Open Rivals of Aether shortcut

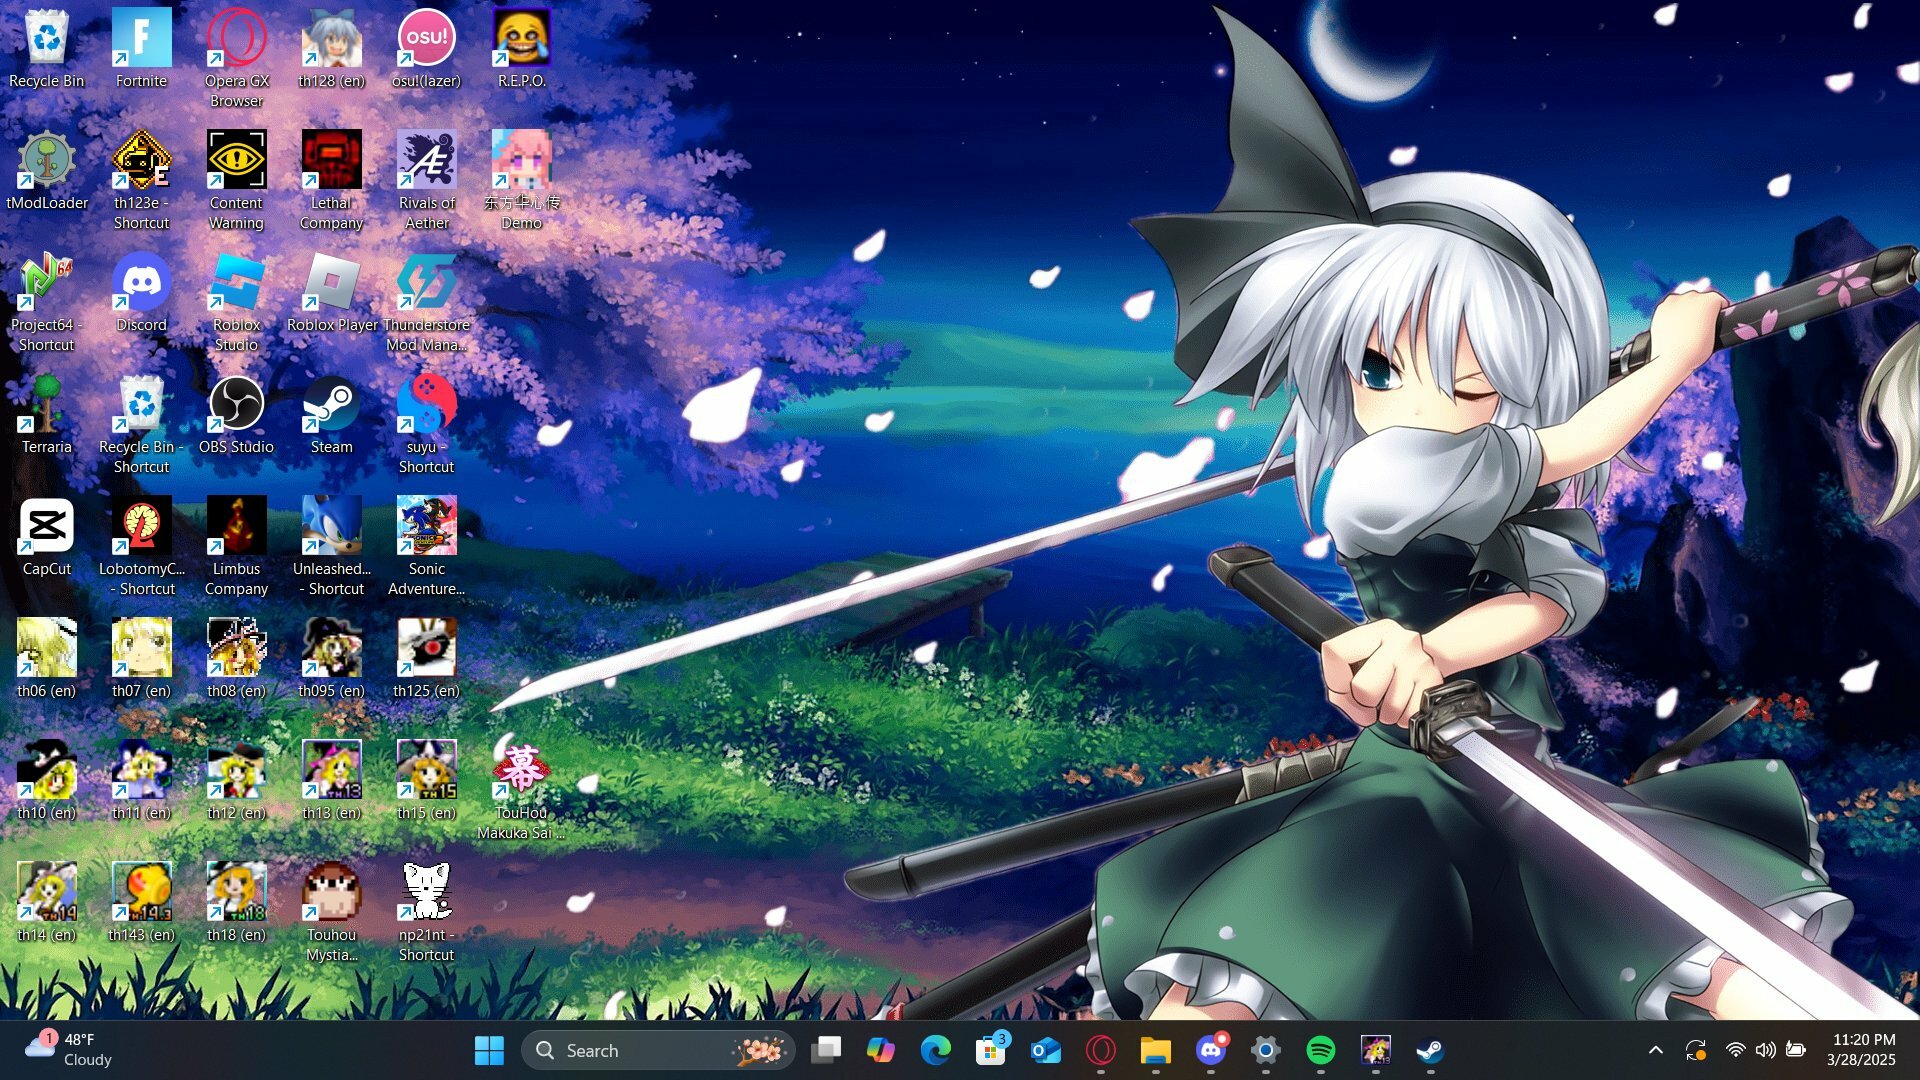coord(427,180)
